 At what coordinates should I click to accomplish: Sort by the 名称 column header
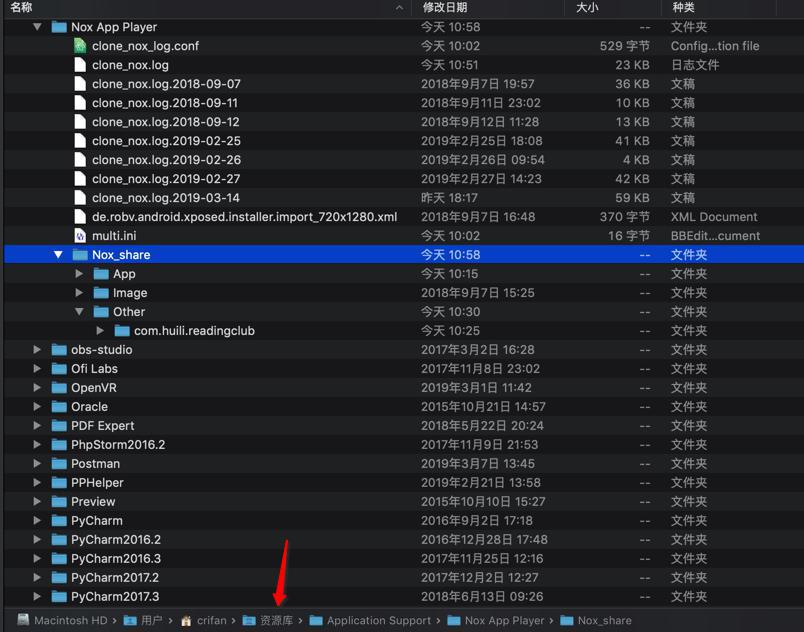(x=21, y=7)
